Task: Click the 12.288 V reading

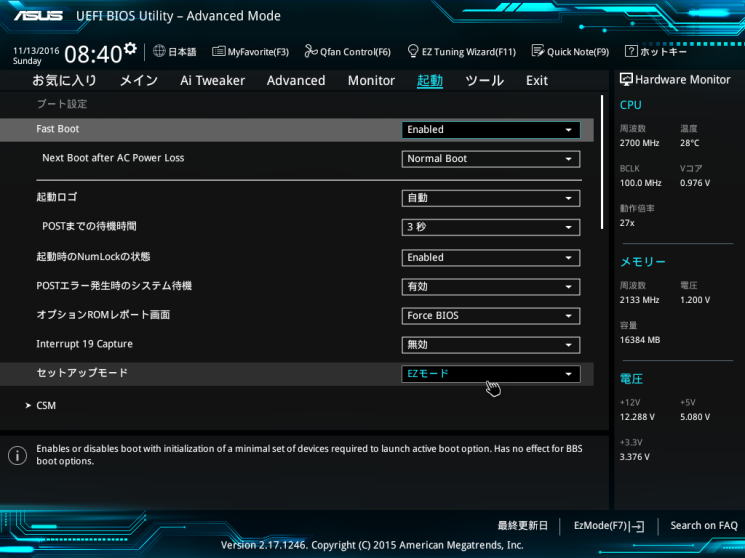Action: pos(637,417)
